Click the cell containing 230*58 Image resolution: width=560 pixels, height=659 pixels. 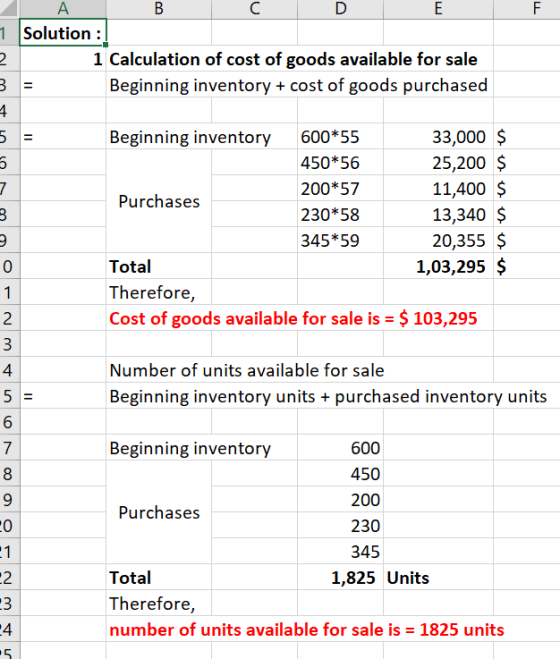[341, 215]
